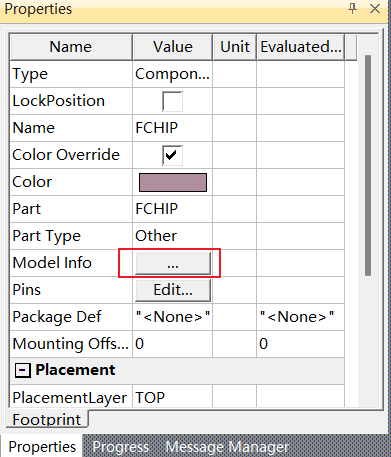Open Model Info ellipsis button
Screen dimensions: 391x457
pos(173,263)
